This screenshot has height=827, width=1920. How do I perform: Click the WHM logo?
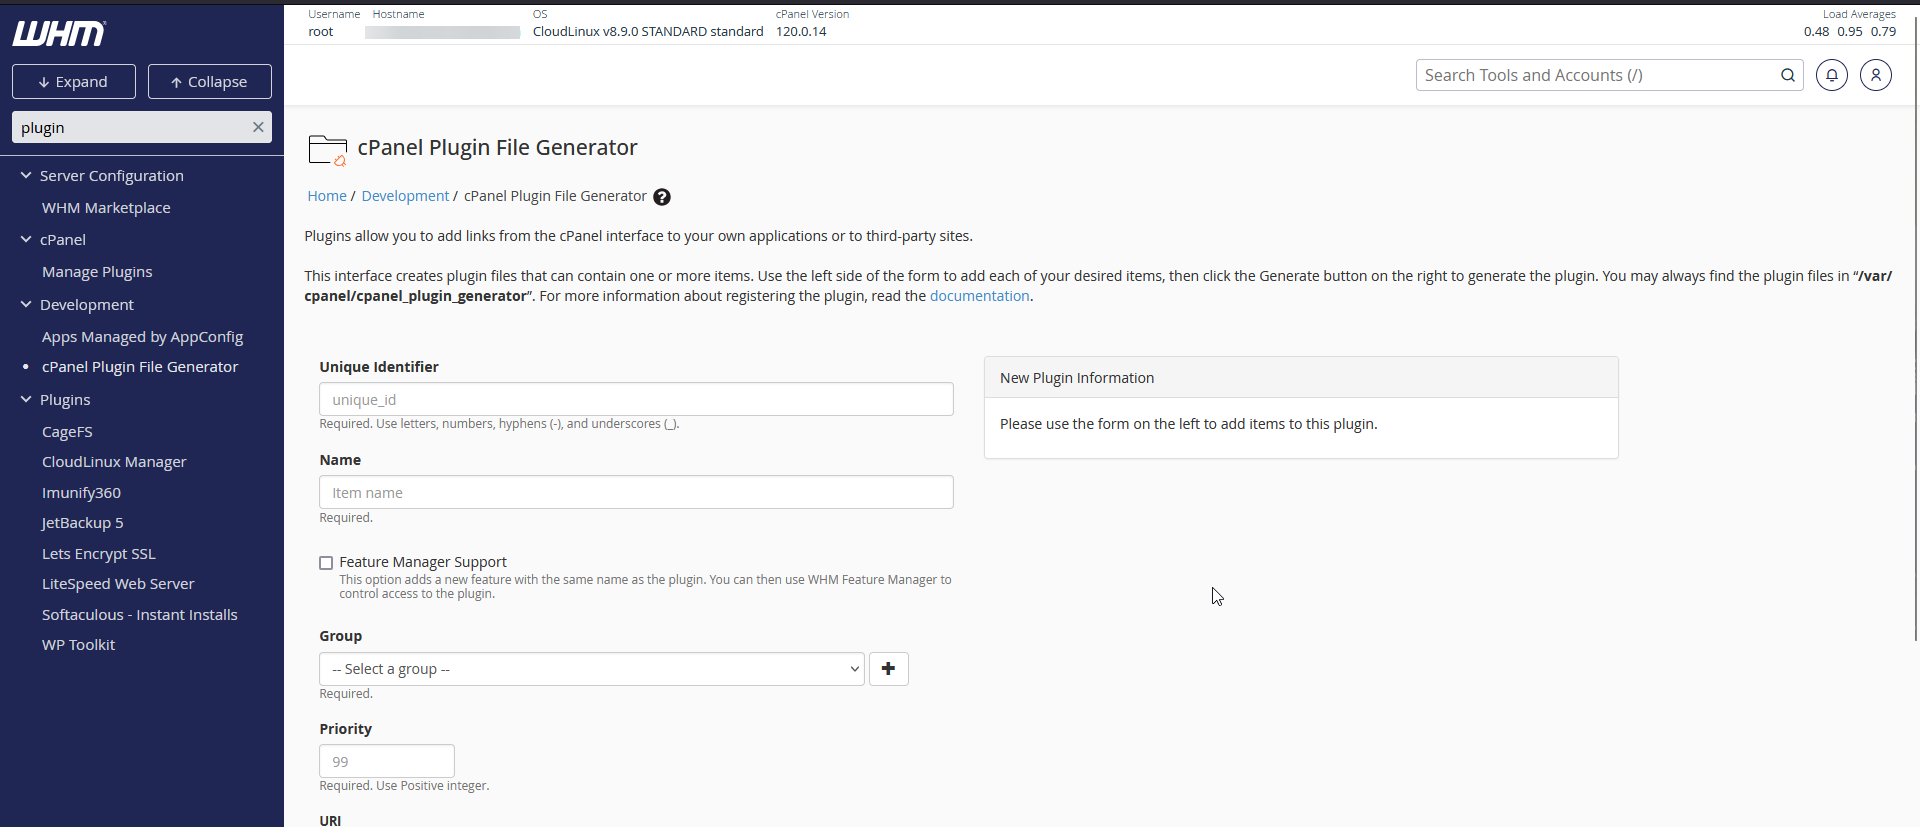click(x=59, y=34)
